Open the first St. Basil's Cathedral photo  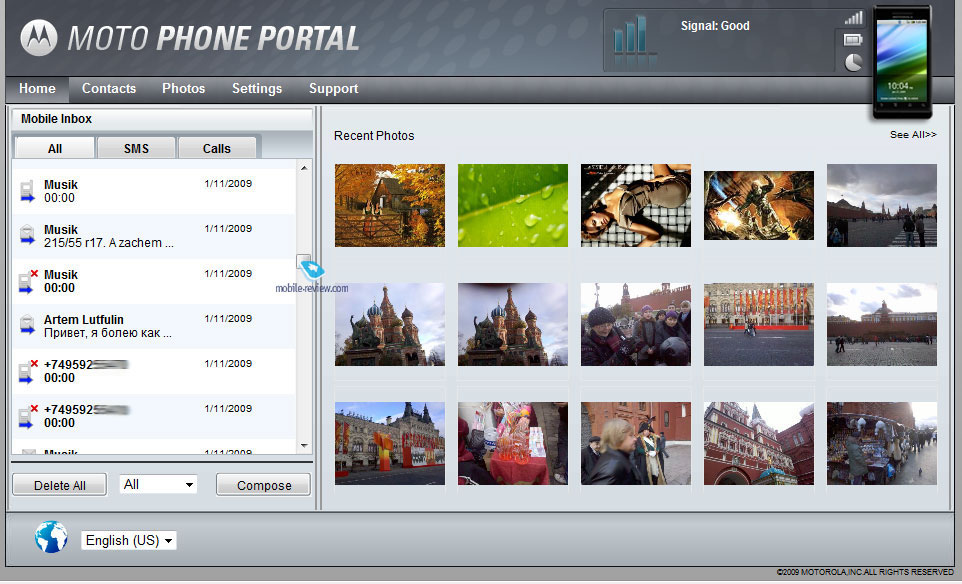point(390,325)
